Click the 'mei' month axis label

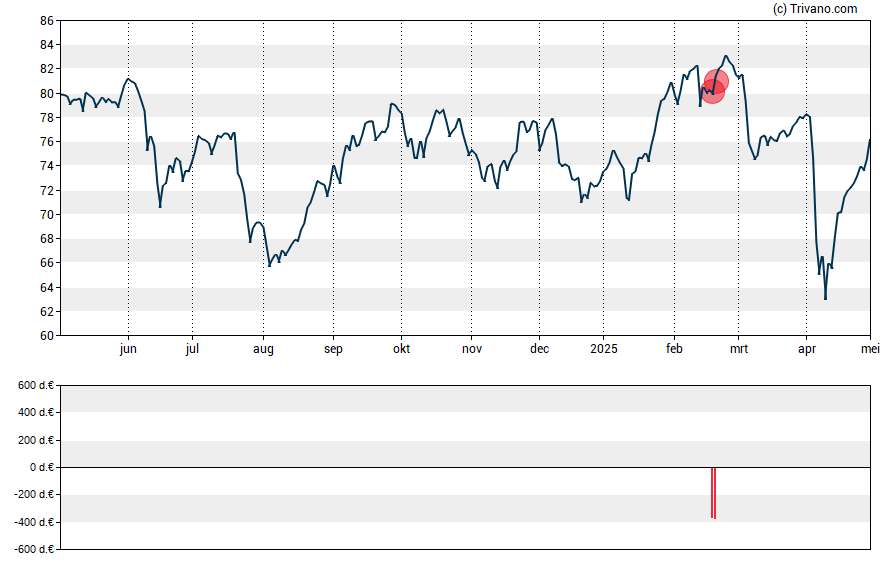coord(870,349)
